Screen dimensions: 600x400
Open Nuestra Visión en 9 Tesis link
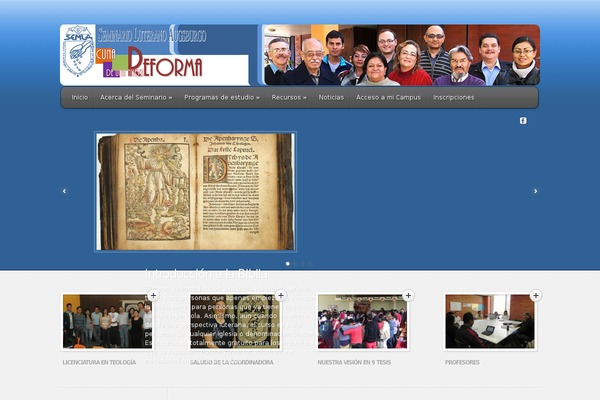pos(354,362)
